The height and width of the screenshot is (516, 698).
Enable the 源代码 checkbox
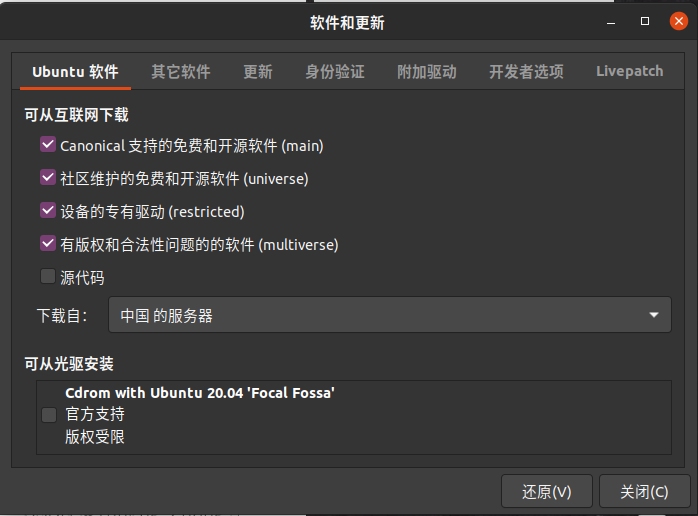click(x=48, y=276)
